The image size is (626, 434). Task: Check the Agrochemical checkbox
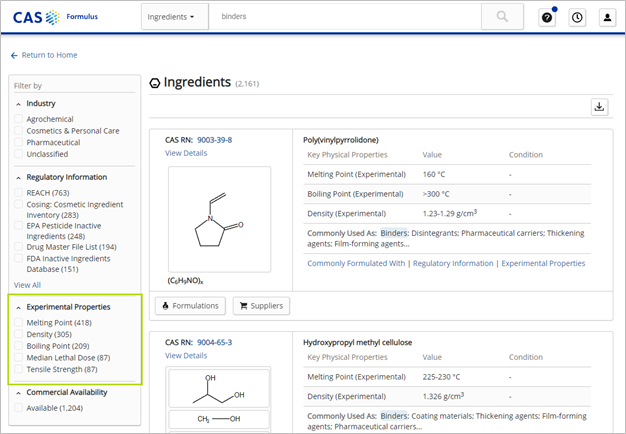click(18, 119)
